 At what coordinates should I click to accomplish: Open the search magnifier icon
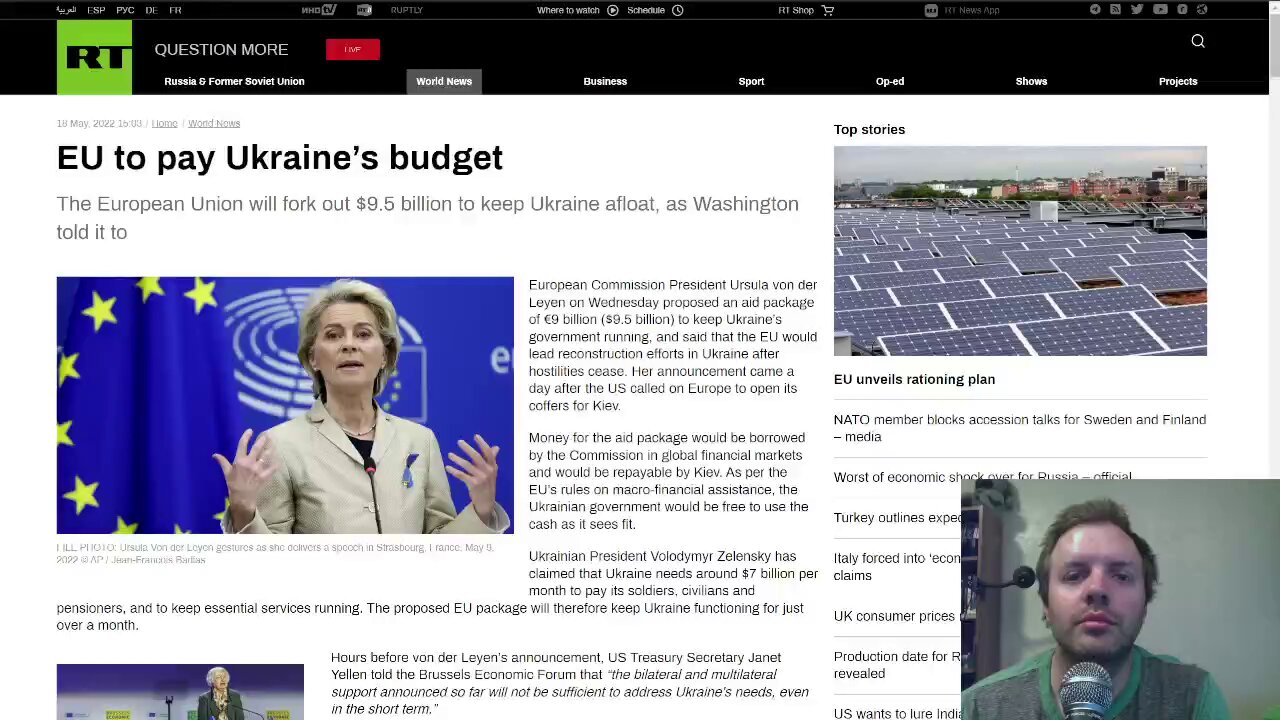click(1198, 41)
